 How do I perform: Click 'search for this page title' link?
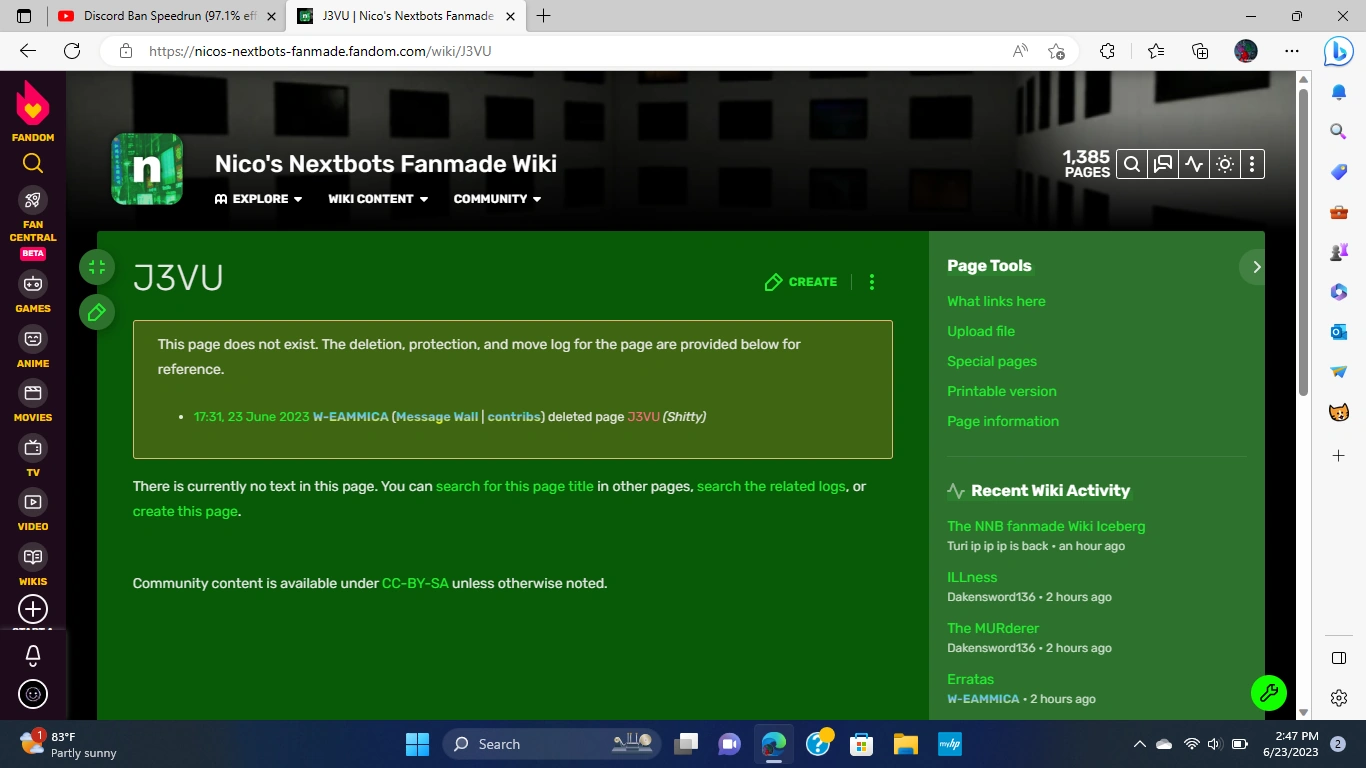pyautogui.click(x=515, y=487)
